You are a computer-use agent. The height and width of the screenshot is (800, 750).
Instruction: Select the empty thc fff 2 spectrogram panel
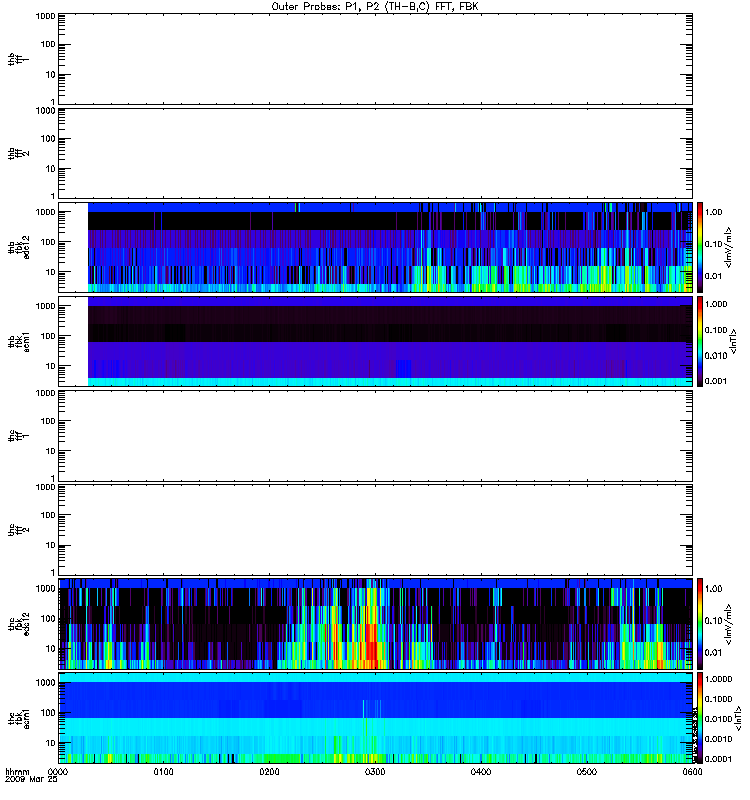coord(376,530)
